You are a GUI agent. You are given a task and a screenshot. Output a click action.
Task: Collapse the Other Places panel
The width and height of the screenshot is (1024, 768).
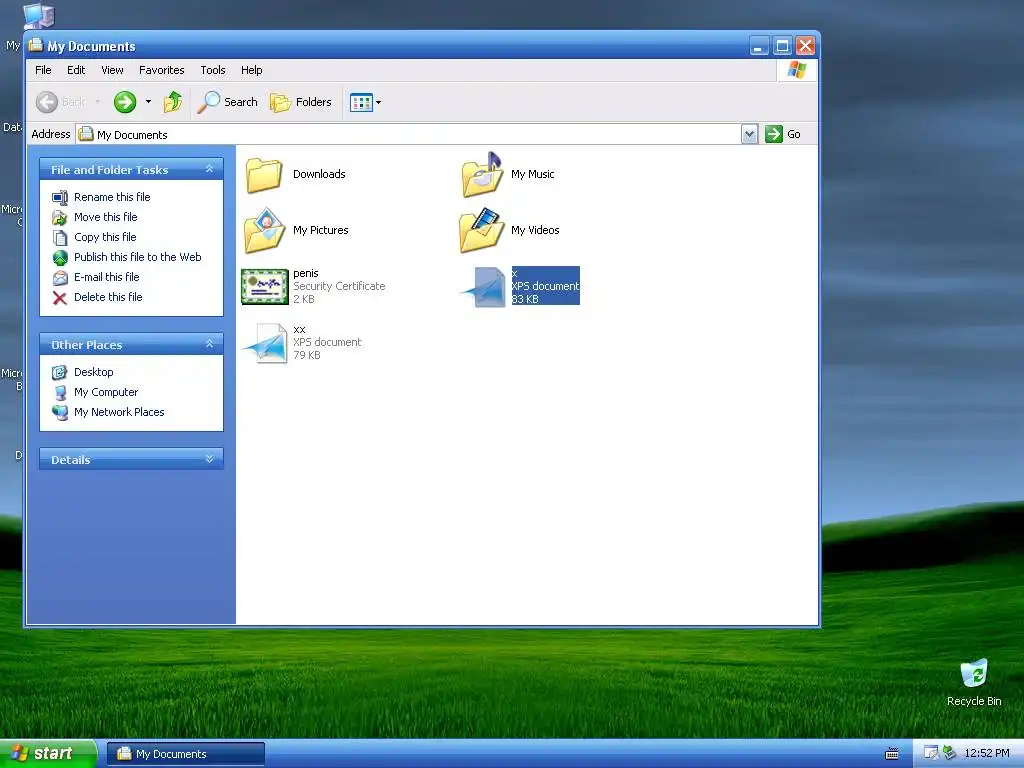[x=210, y=344]
